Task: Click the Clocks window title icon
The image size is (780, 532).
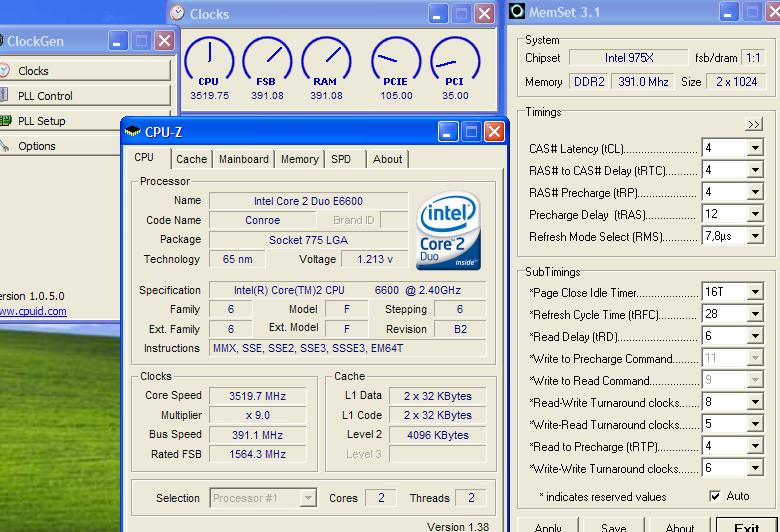Action: coord(177,13)
